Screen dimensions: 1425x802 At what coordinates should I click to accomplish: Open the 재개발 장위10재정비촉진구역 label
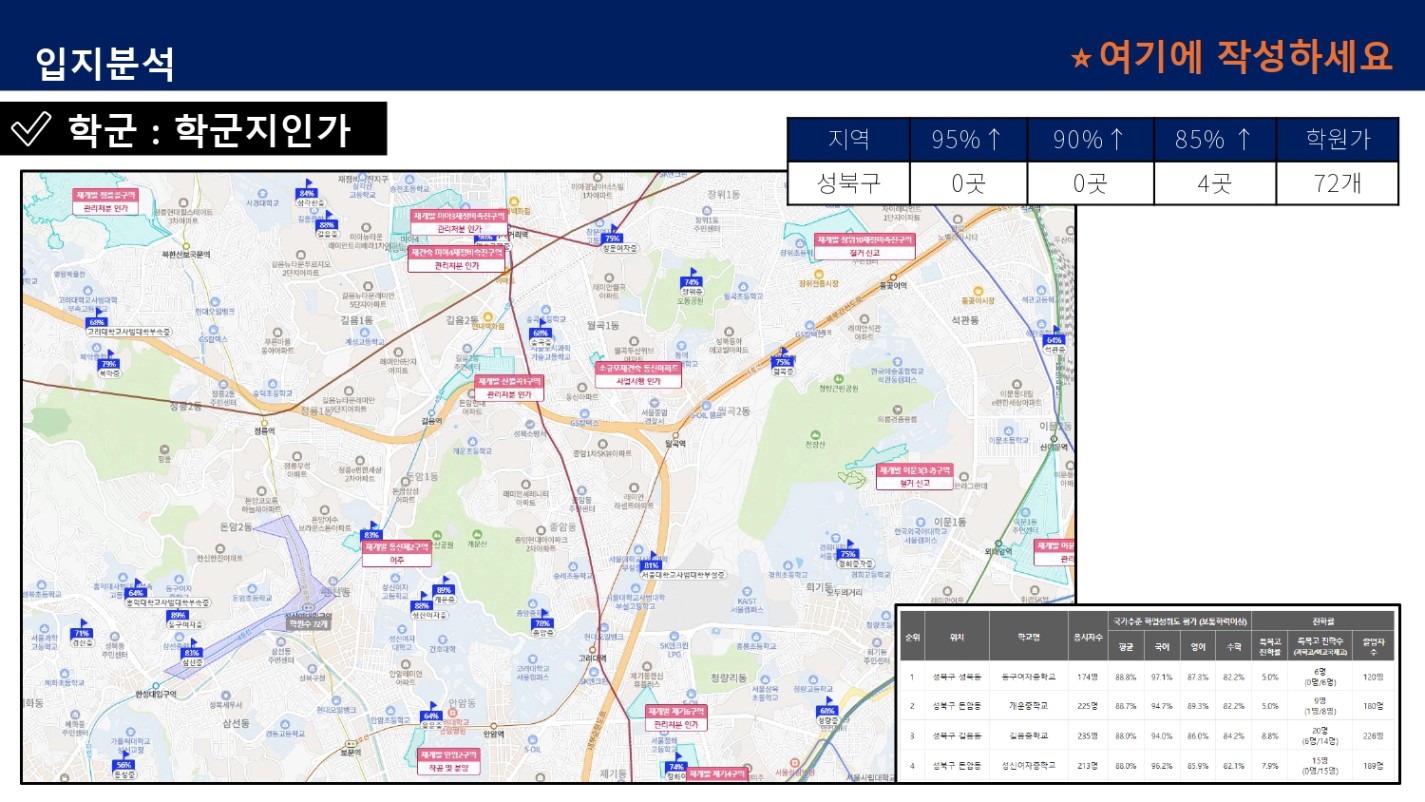tap(865, 247)
